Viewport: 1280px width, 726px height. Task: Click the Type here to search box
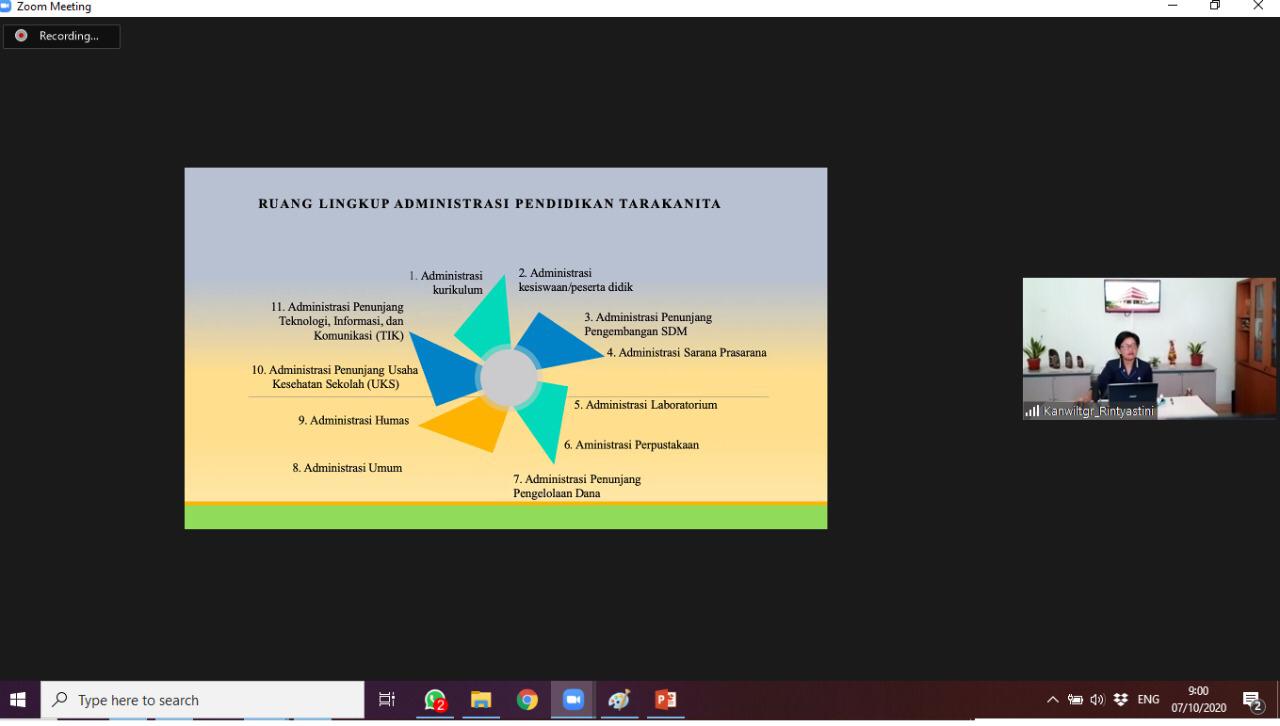pos(203,700)
